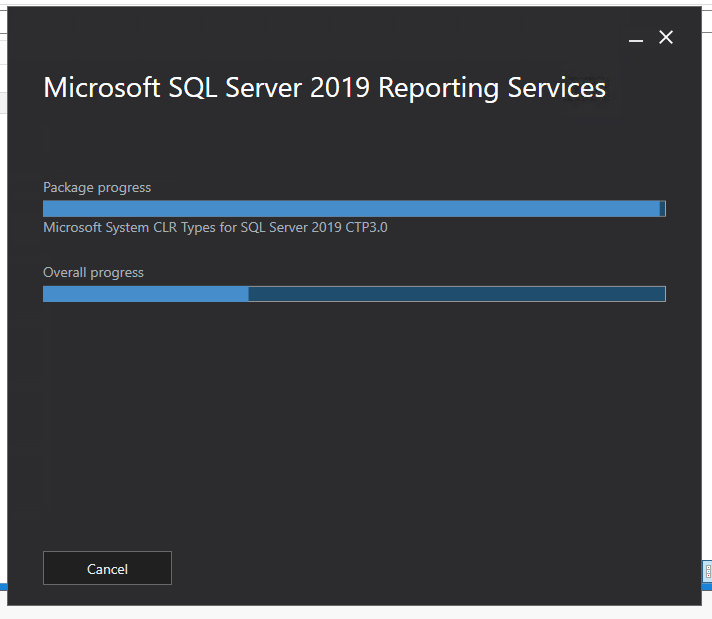Click the Overall progress bar
The height and width of the screenshot is (619, 712).
click(x=353, y=293)
